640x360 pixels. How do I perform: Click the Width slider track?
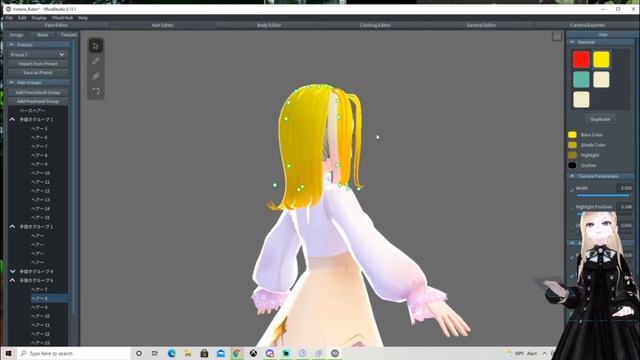[603, 196]
